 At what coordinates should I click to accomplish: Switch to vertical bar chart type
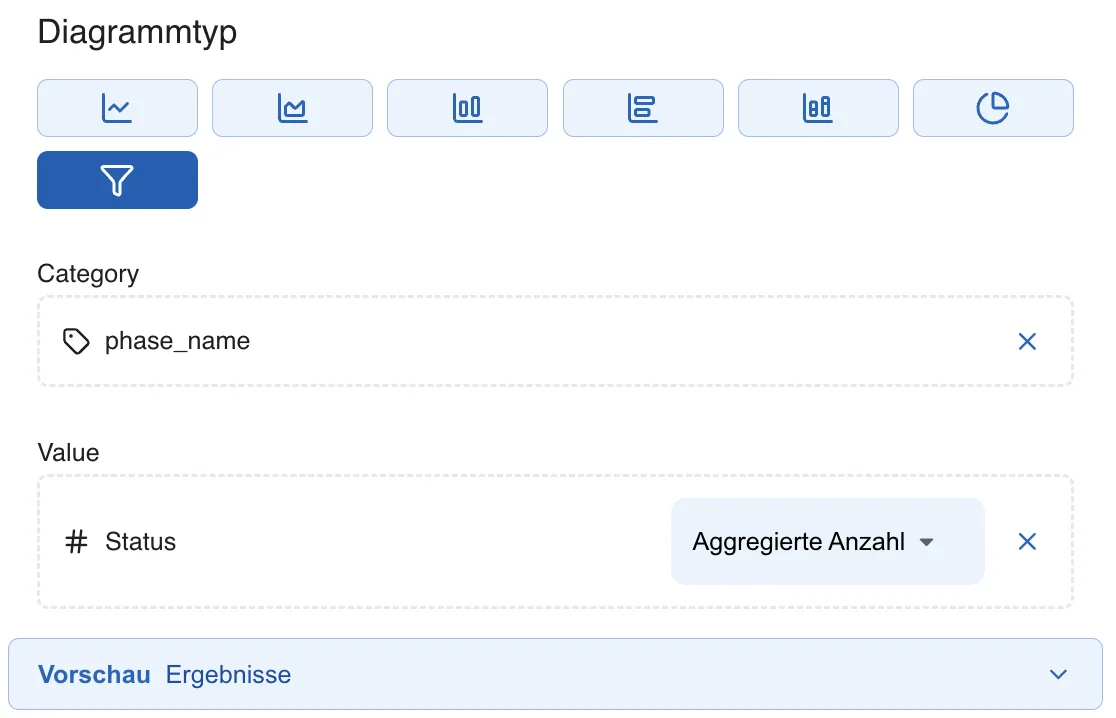tap(468, 108)
